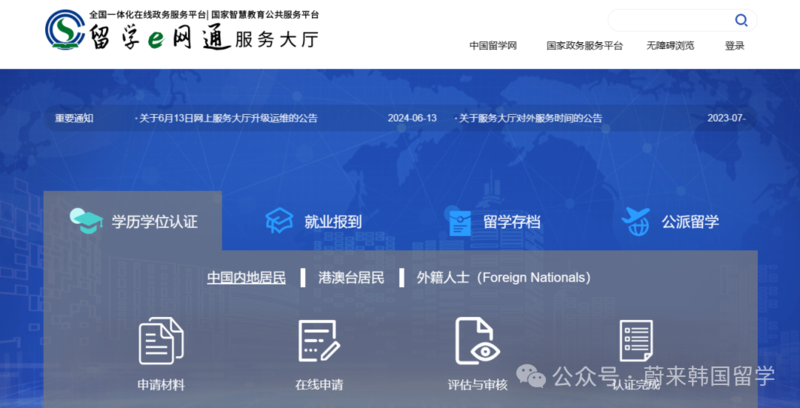Enable 无障碍浏览 accessibility mode

coord(669,46)
